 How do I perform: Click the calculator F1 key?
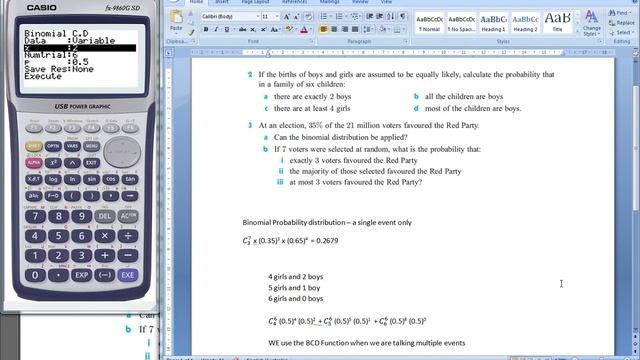(34, 128)
